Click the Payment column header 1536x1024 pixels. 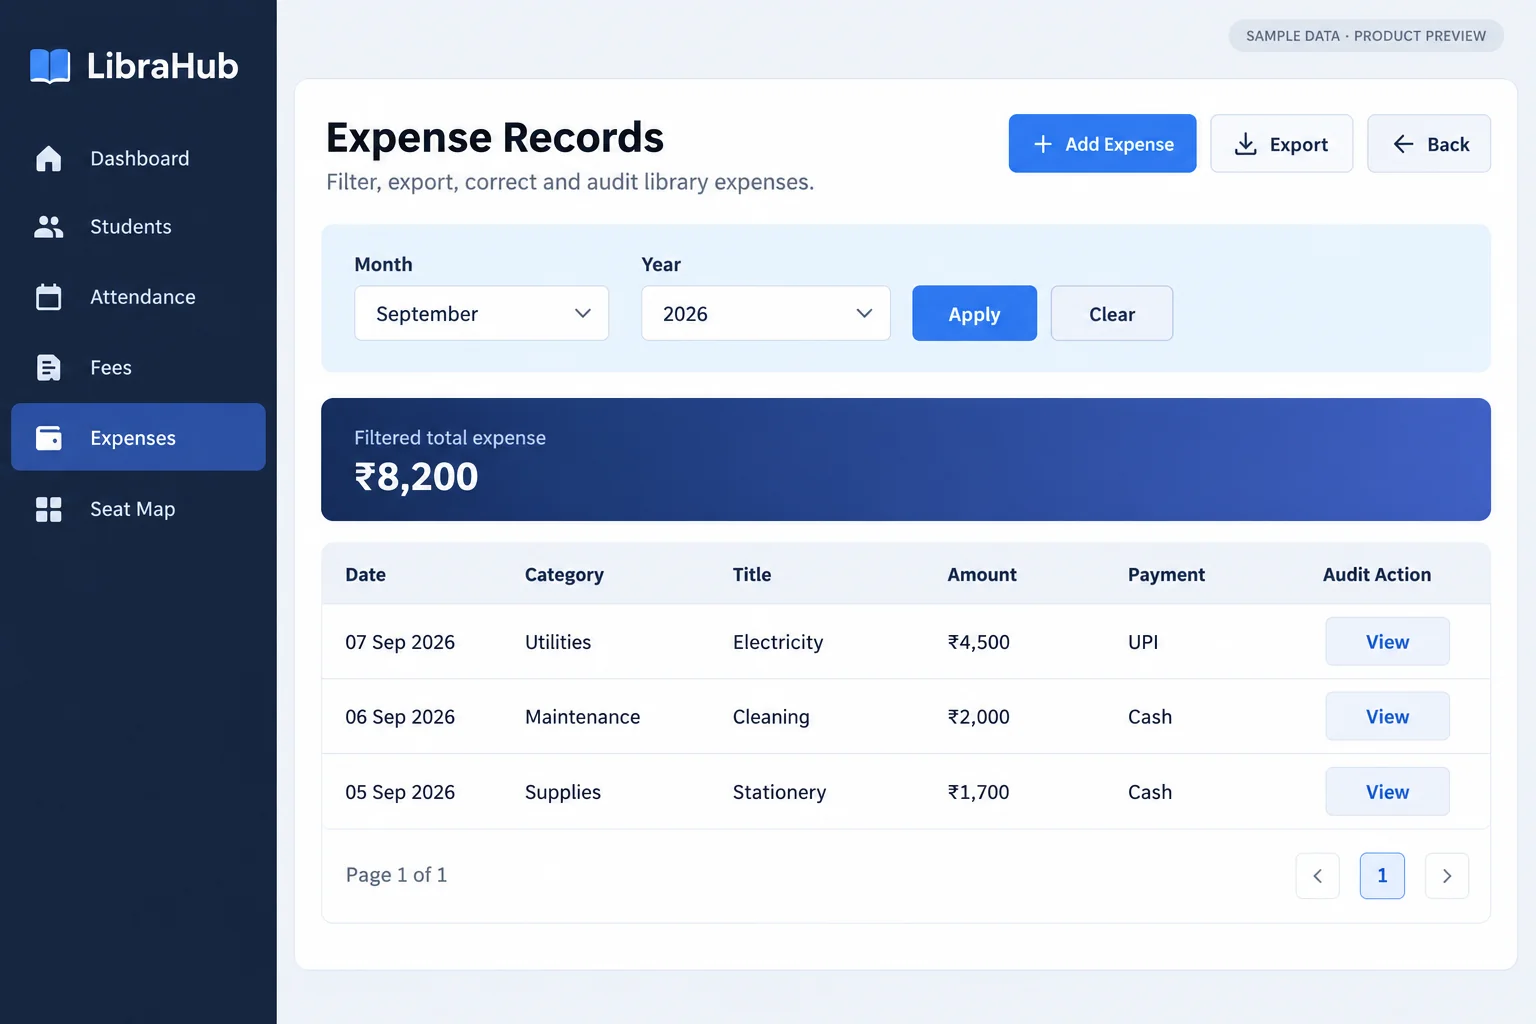(x=1166, y=575)
